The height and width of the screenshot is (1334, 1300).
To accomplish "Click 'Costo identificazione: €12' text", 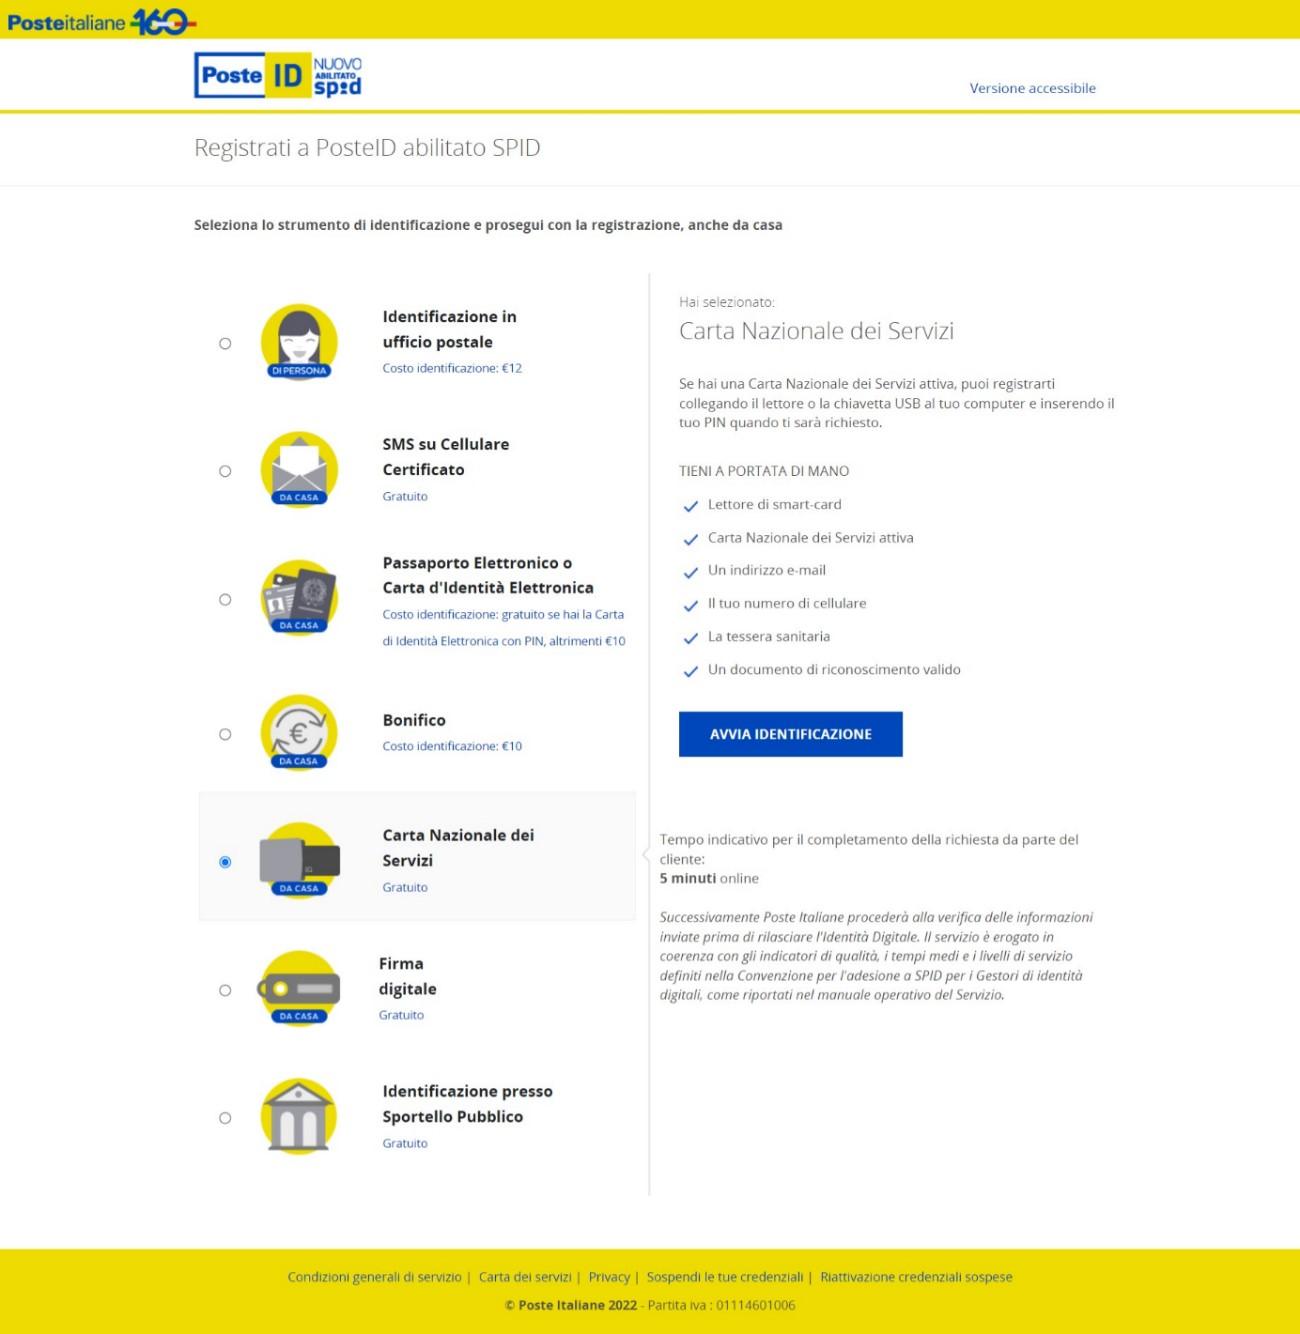I will click(x=452, y=368).
